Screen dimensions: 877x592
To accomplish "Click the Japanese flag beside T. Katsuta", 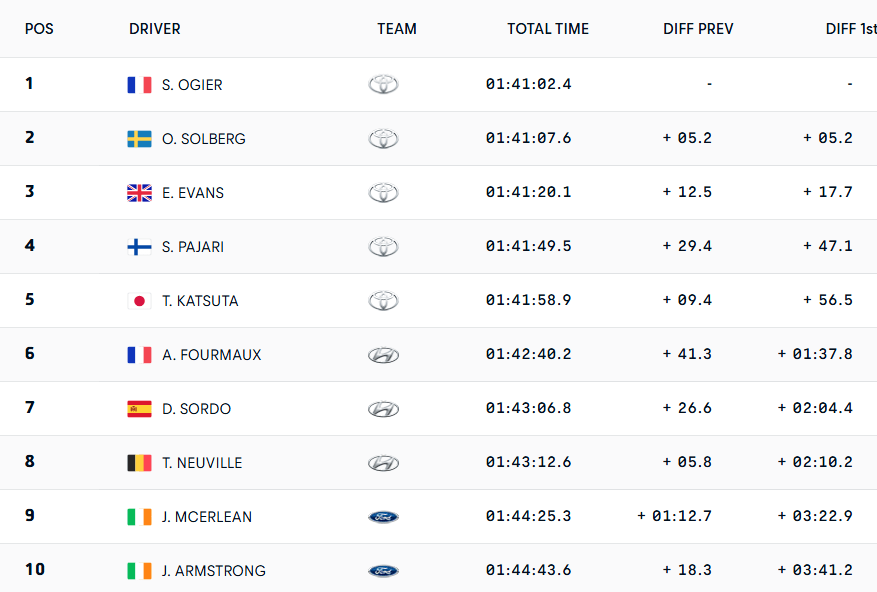I will [139, 301].
